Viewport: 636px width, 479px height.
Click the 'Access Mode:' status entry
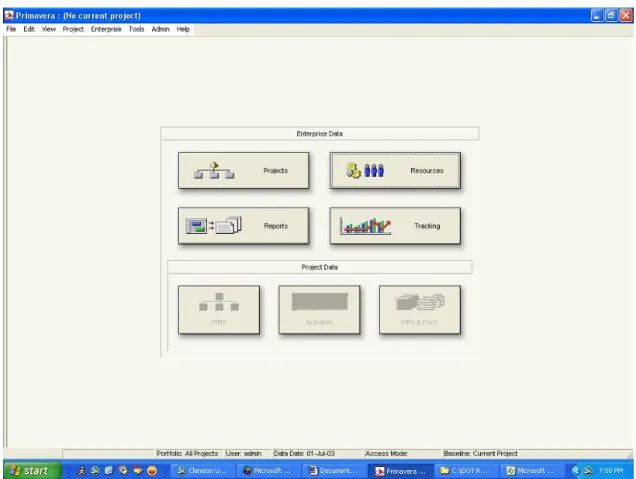click(387, 453)
